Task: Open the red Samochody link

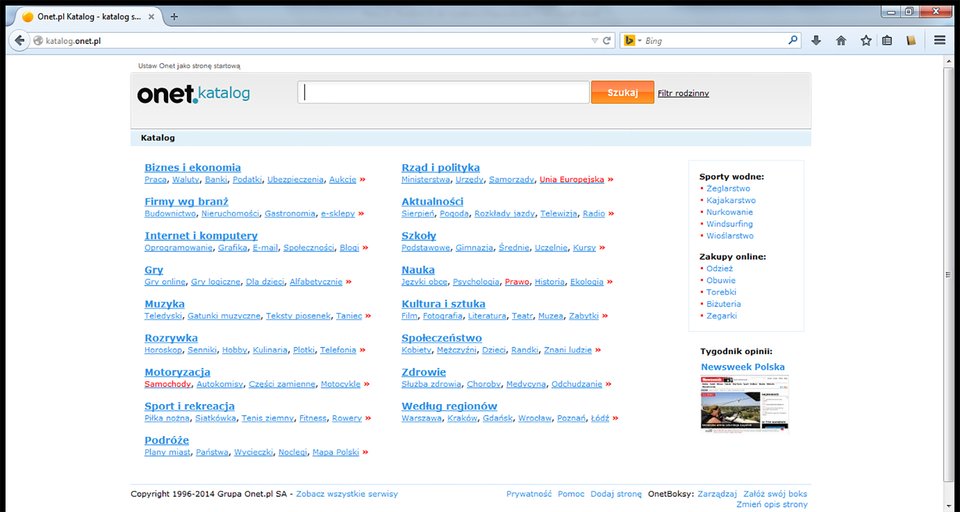Action: click(x=168, y=384)
